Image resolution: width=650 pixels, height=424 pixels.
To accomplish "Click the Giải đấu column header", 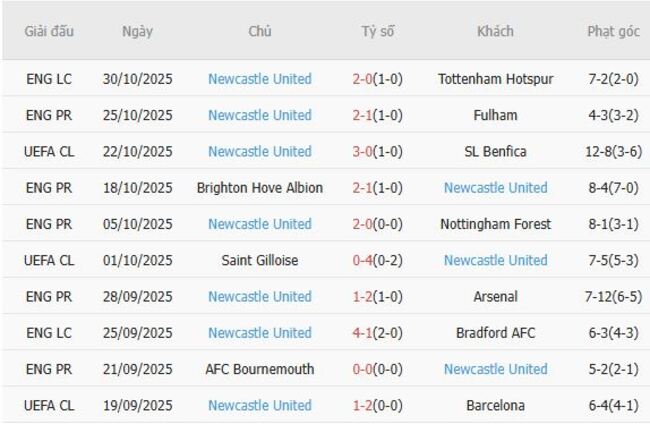I will [50, 31].
